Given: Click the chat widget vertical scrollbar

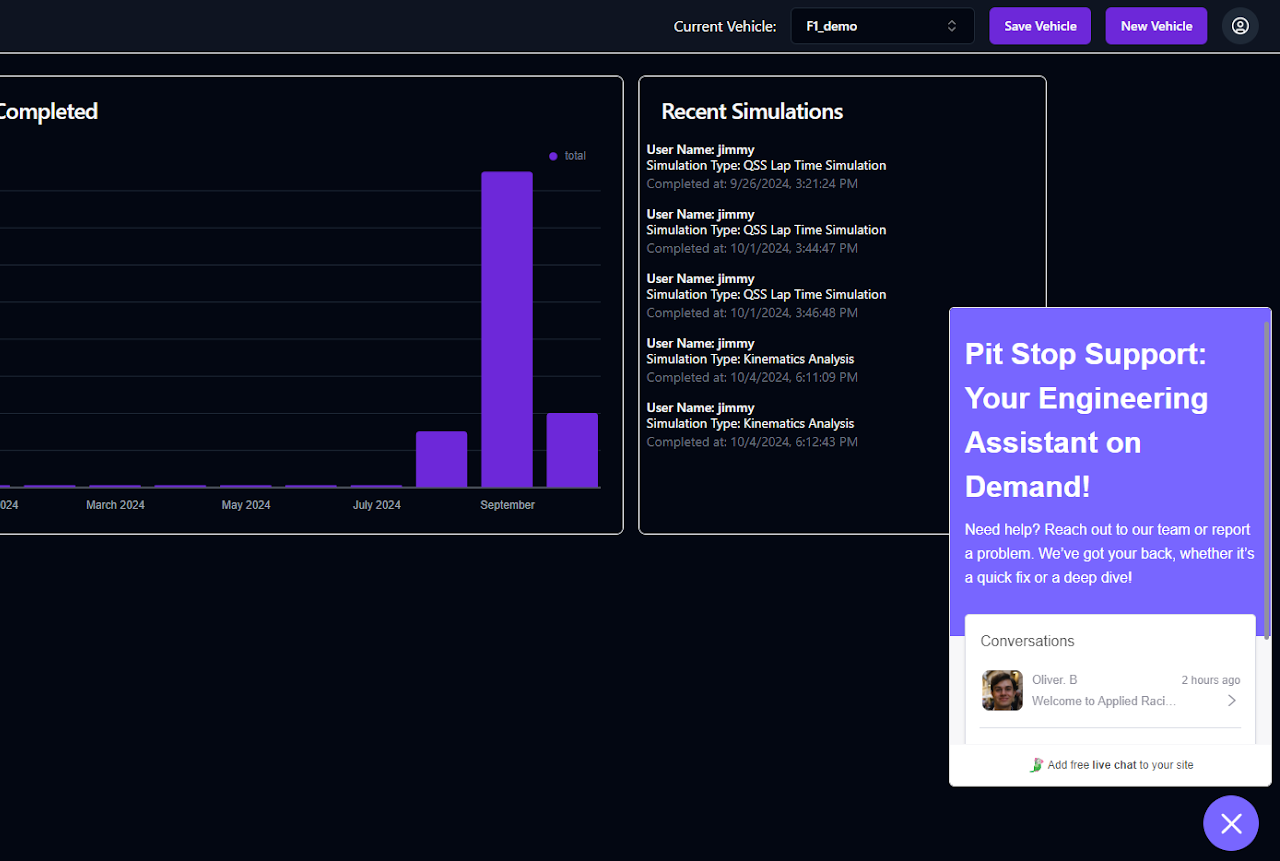Looking at the screenshot, I should click(1267, 480).
